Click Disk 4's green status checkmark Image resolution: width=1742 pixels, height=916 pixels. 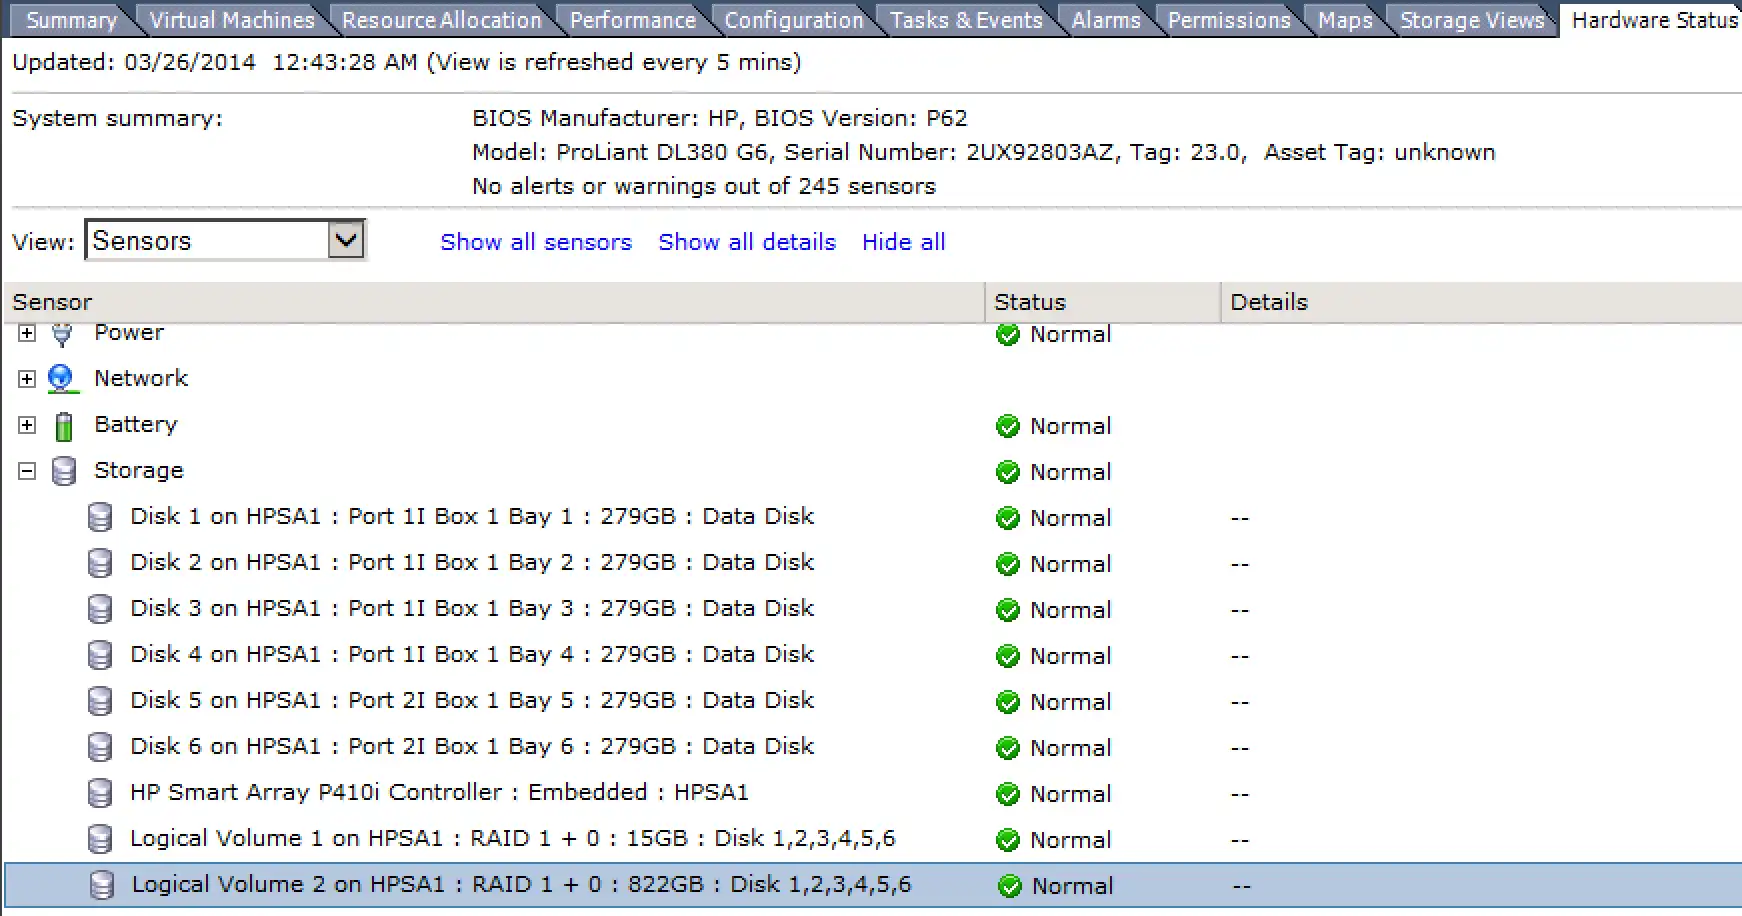click(x=1008, y=656)
